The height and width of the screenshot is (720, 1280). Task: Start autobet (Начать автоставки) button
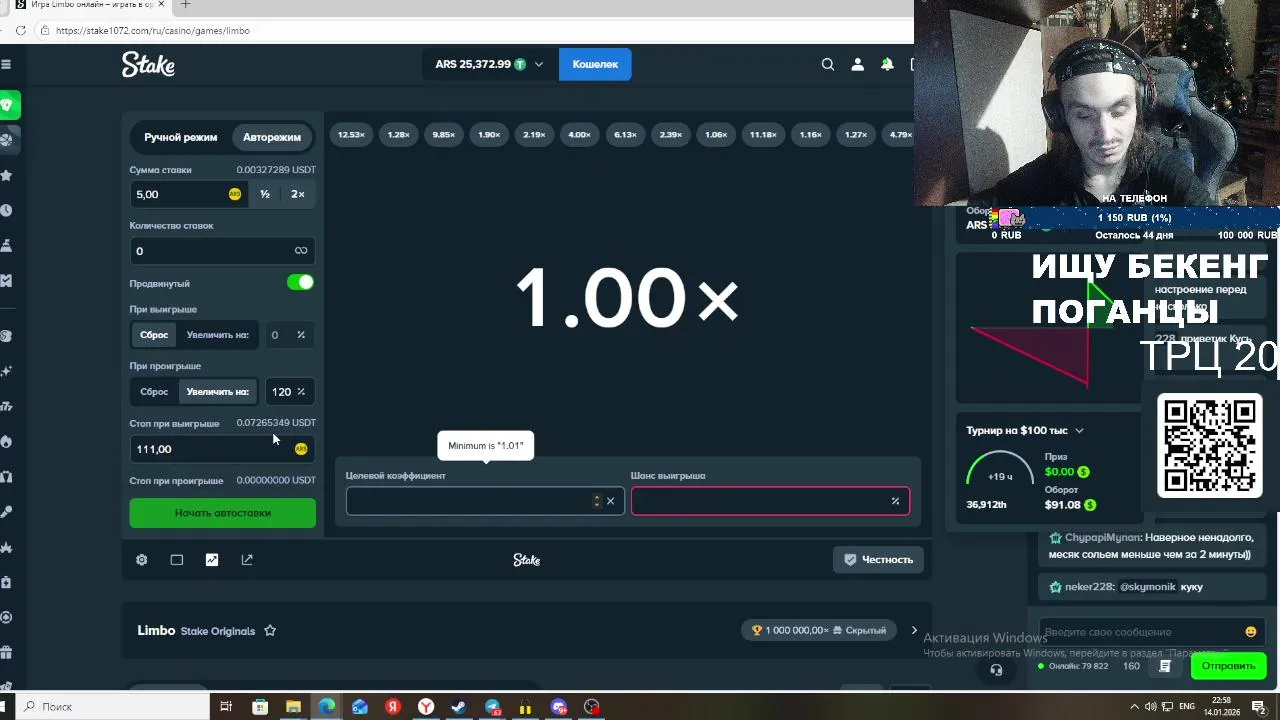pos(222,513)
